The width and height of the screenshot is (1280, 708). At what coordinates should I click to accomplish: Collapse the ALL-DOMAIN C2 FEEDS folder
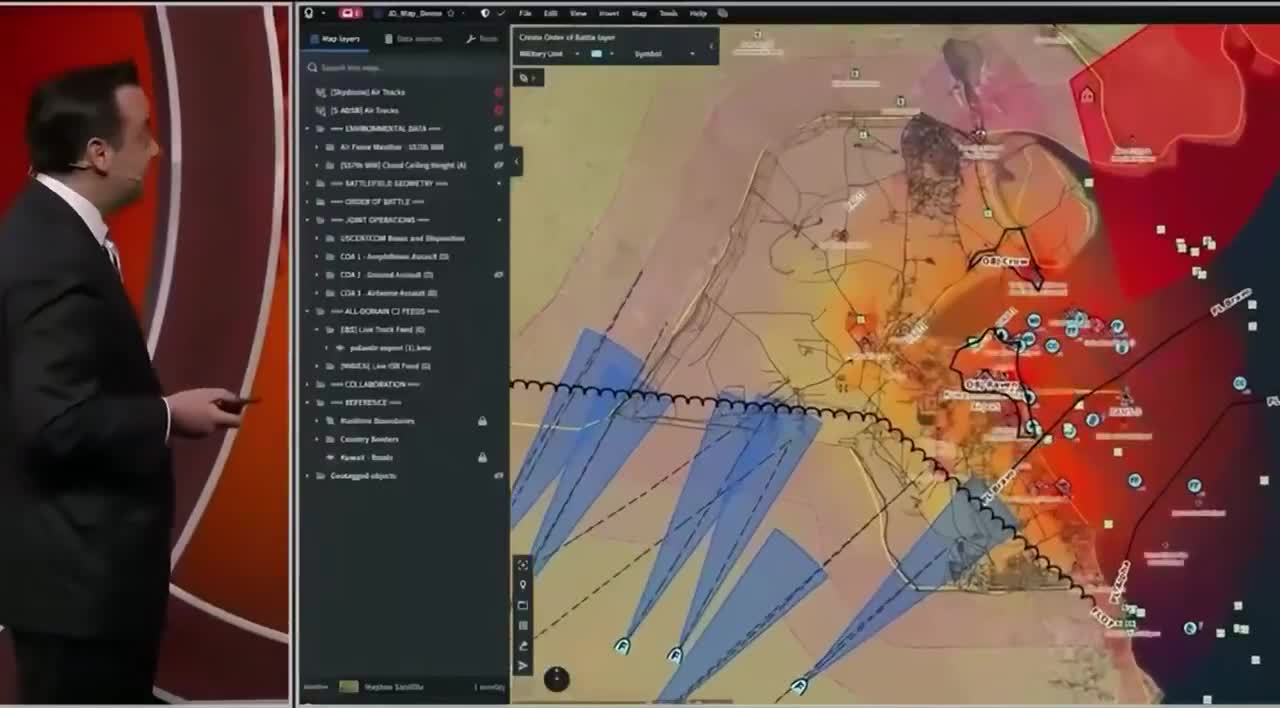[308, 311]
